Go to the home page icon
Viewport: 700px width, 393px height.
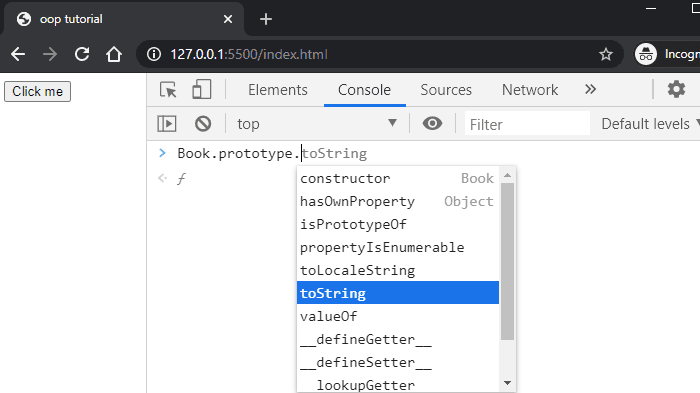(x=114, y=54)
